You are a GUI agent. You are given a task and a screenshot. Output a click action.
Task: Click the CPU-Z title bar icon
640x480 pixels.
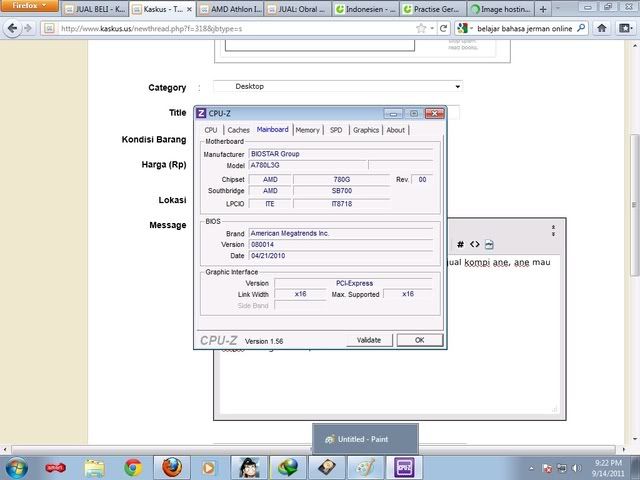[x=201, y=113]
